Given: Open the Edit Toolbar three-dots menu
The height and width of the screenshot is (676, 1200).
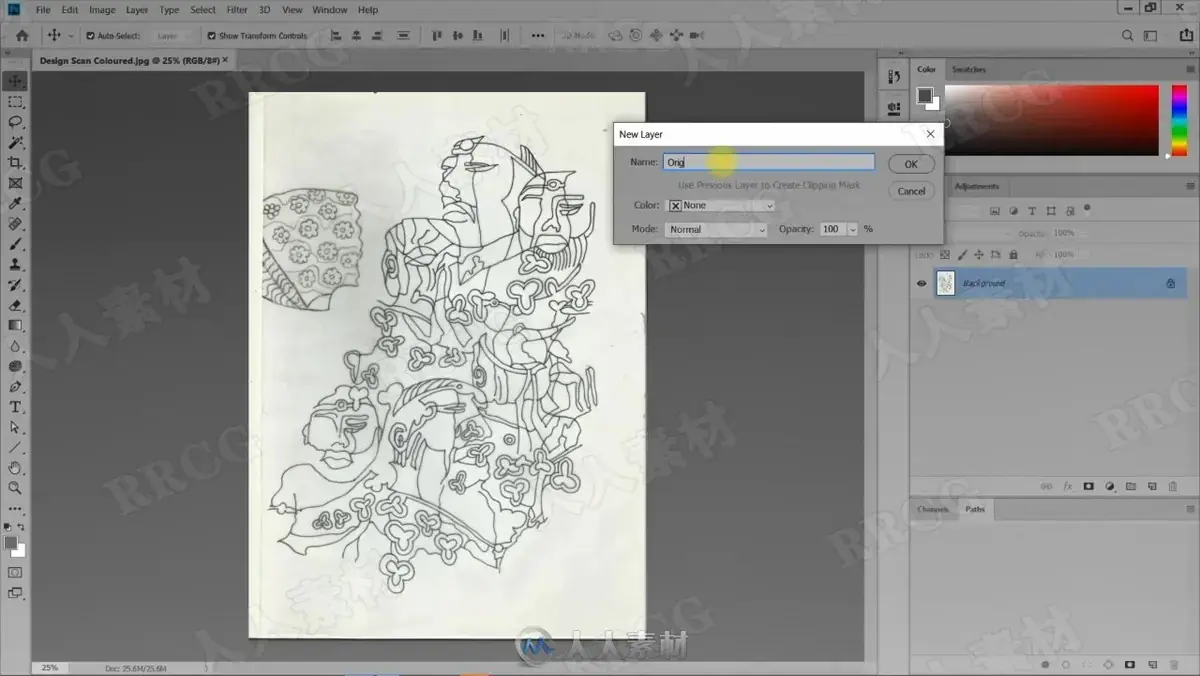Looking at the screenshot, I should (x=15, y=508).
